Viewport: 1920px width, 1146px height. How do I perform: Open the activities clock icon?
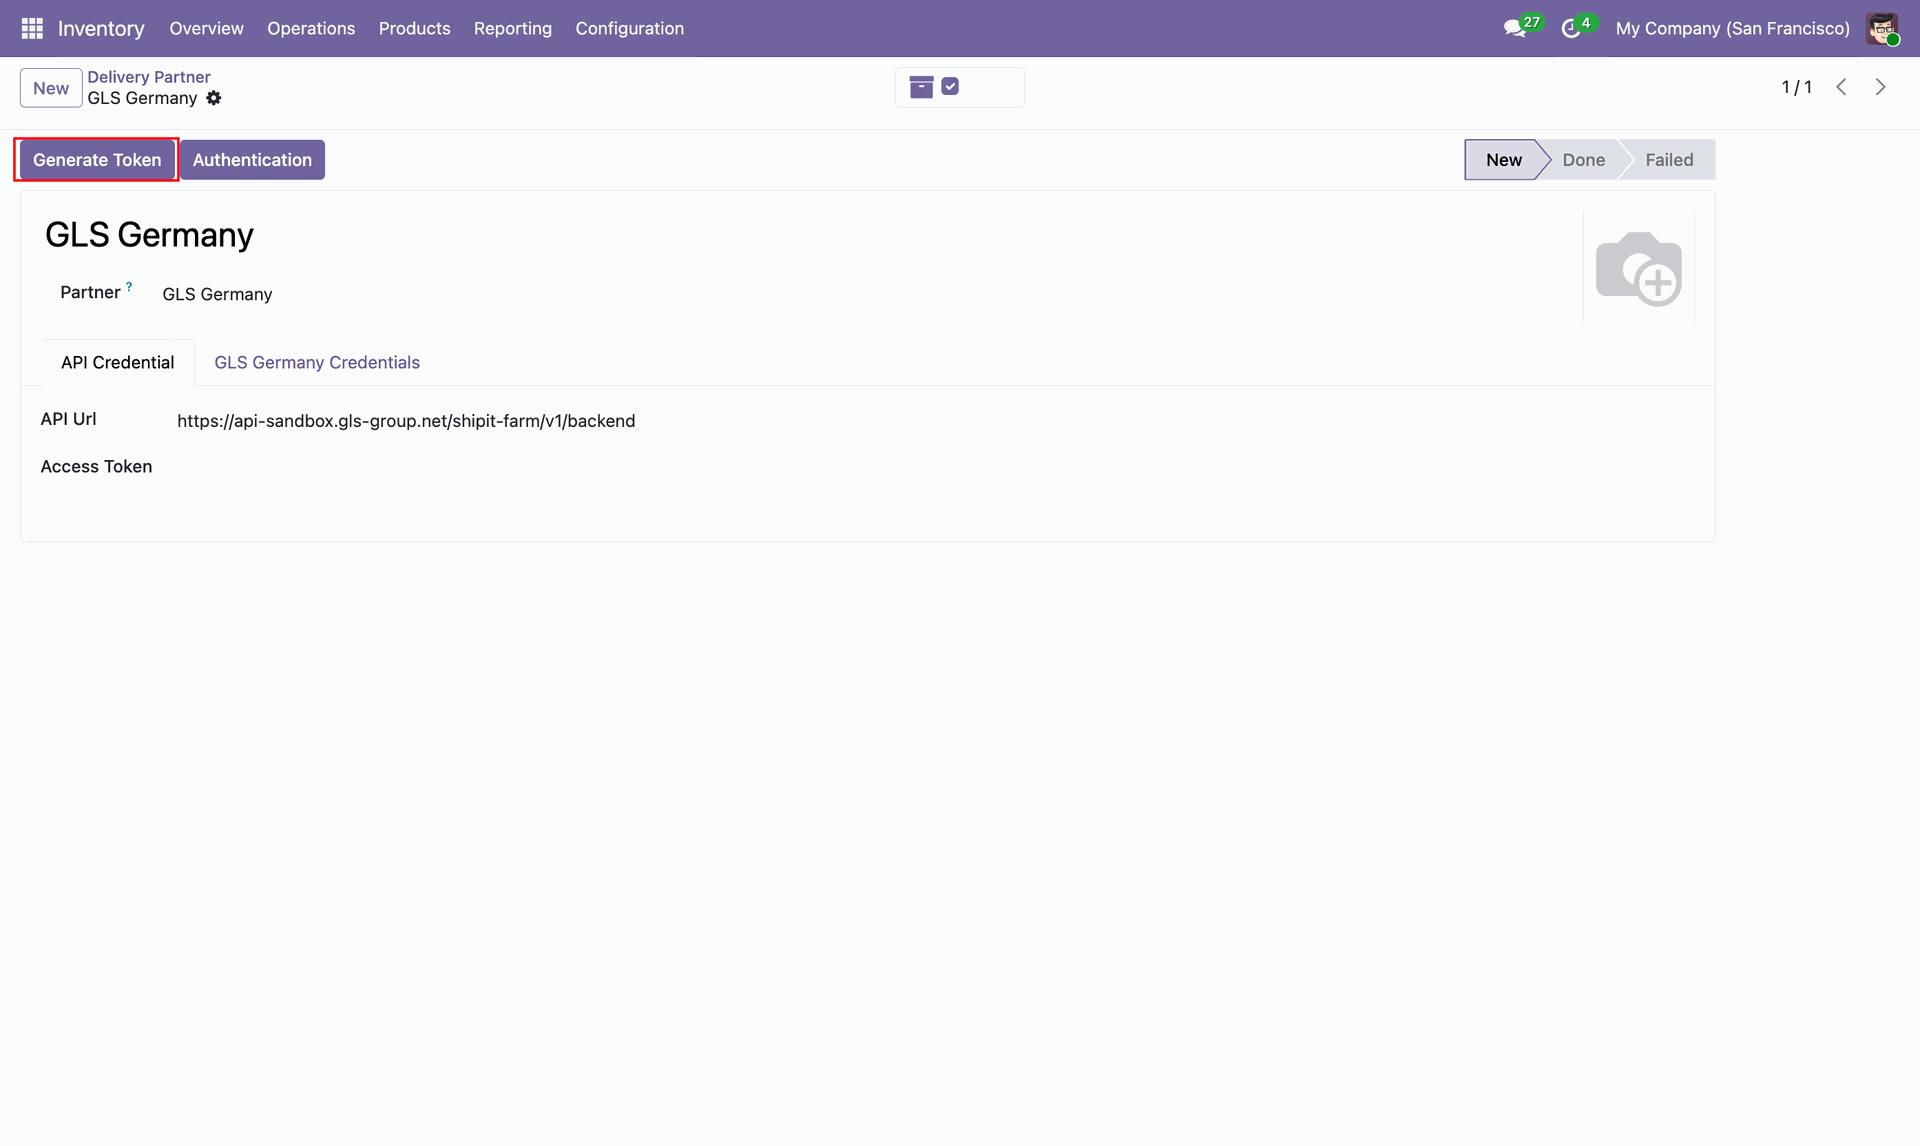pos(1571,29)
